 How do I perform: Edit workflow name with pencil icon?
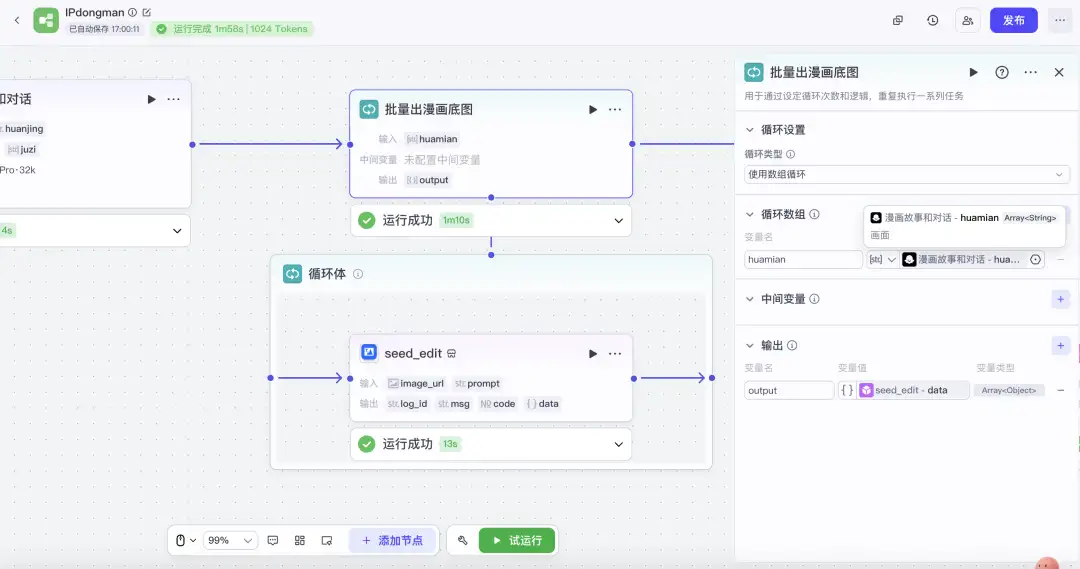pos(147,12)
